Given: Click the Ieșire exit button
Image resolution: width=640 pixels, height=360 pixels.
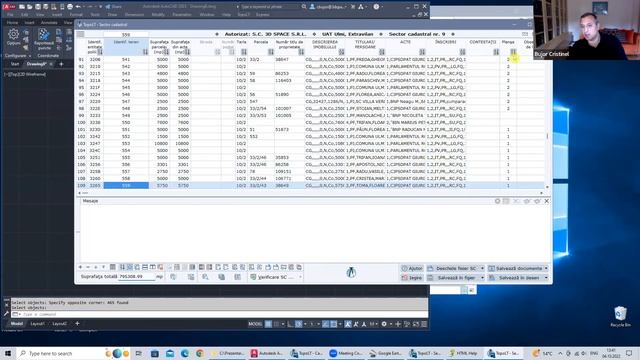Looking at the screenshot, I should click(412, 278).
